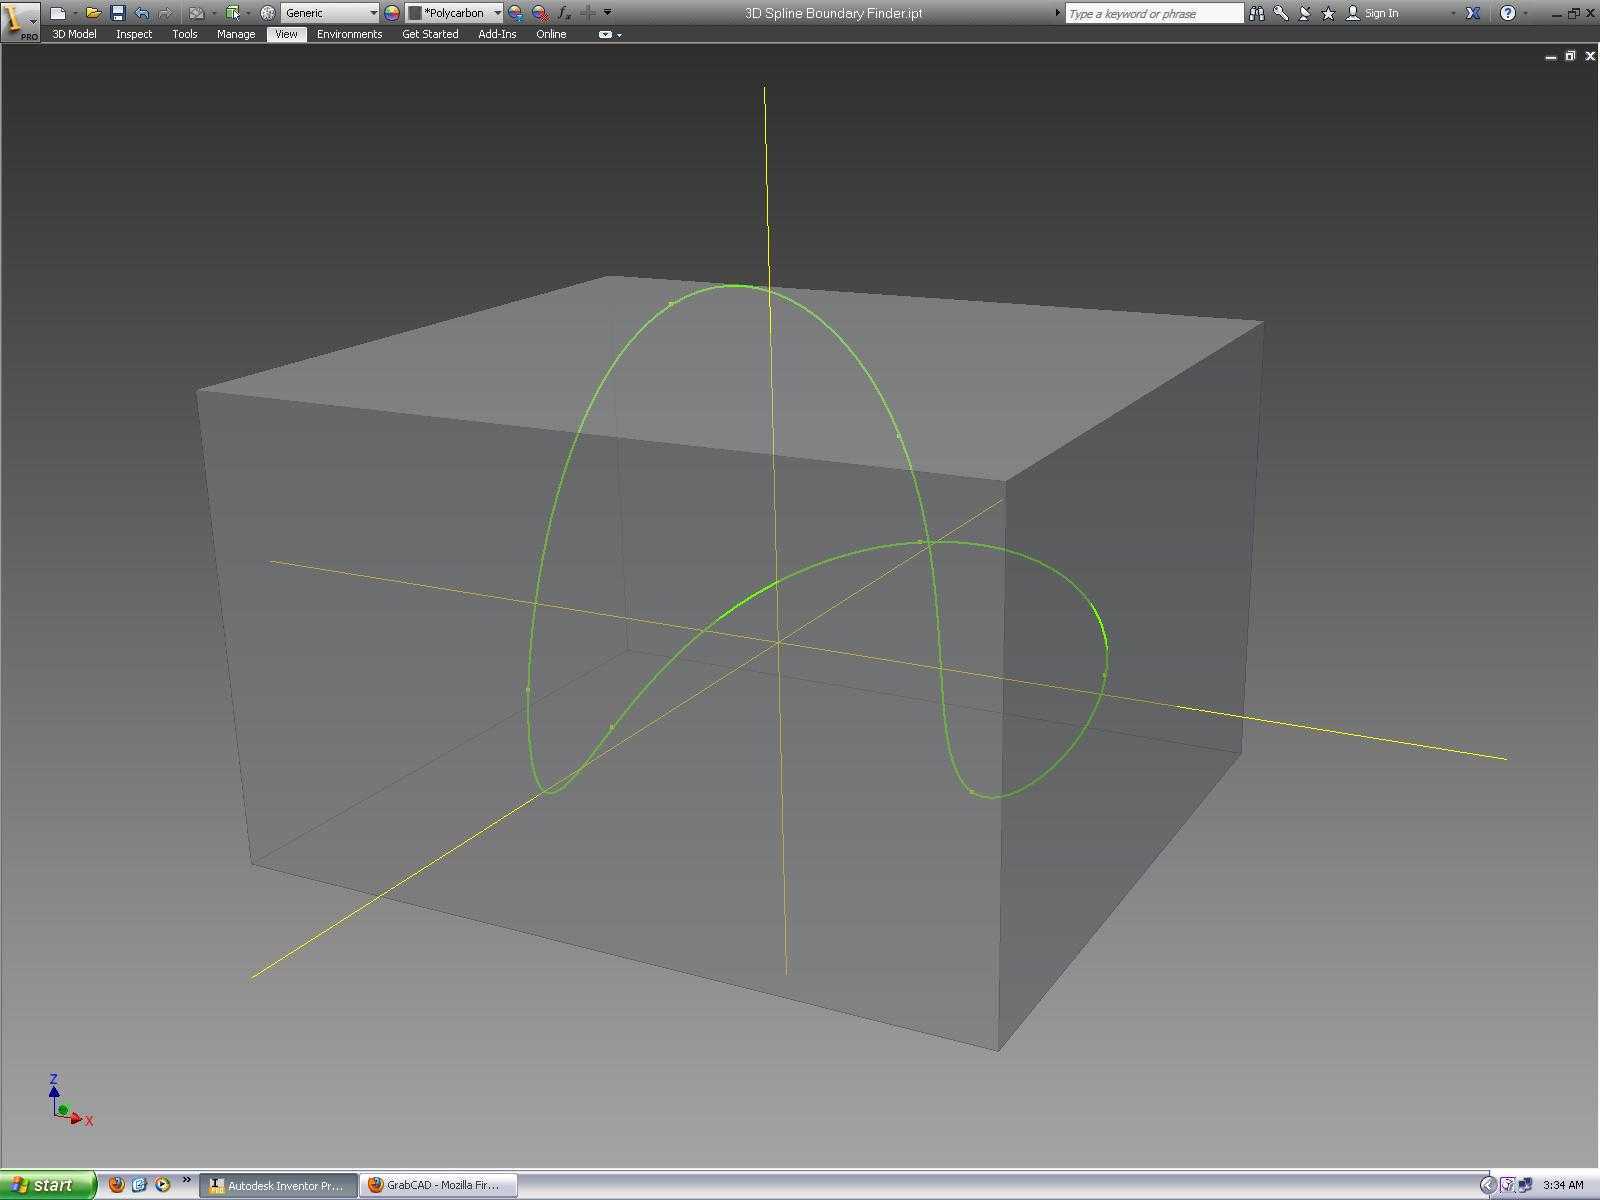
Task: Expand the New file dropdown arrow
Action: click(75, 13)
